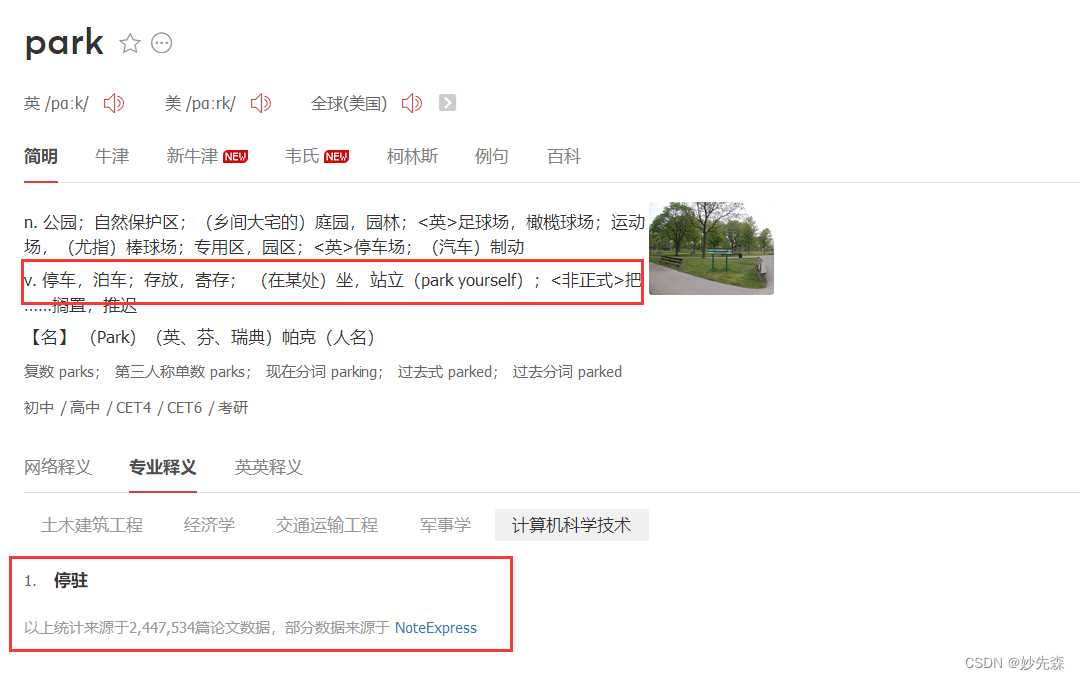Play the British pronunciation audio
This screenshot has height=680, width=1080.
[x=114, y=103]
